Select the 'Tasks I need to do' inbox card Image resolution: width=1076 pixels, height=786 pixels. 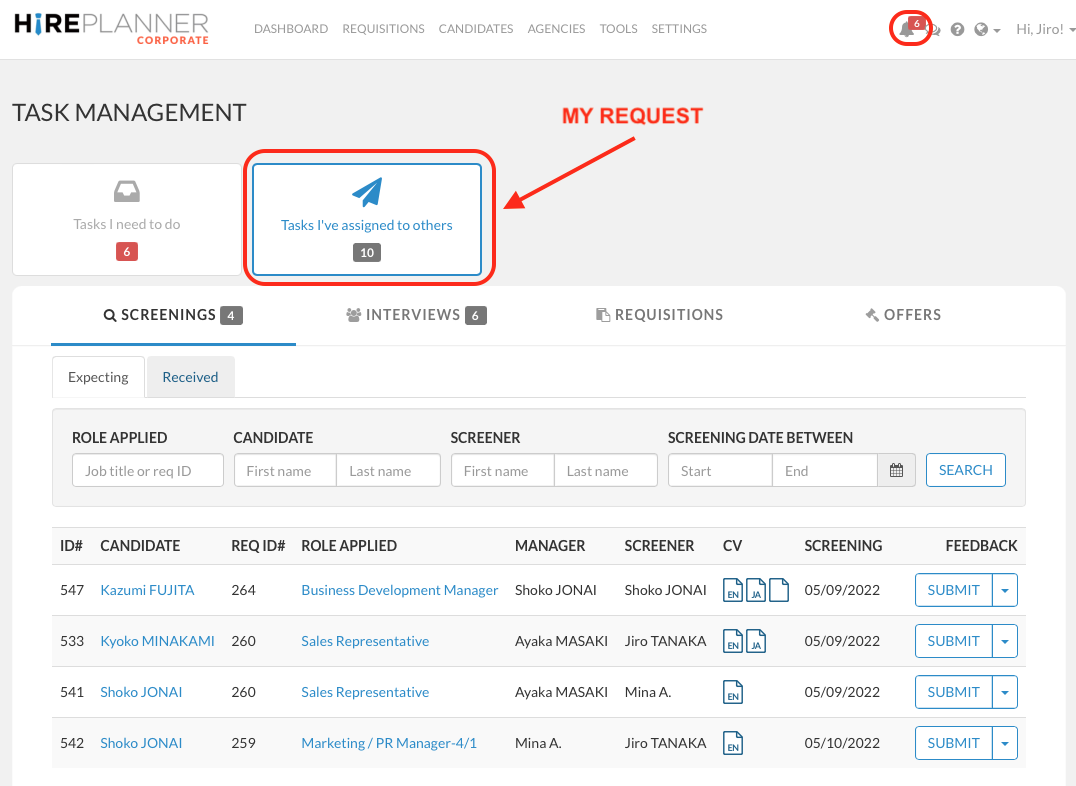(126, 219)
